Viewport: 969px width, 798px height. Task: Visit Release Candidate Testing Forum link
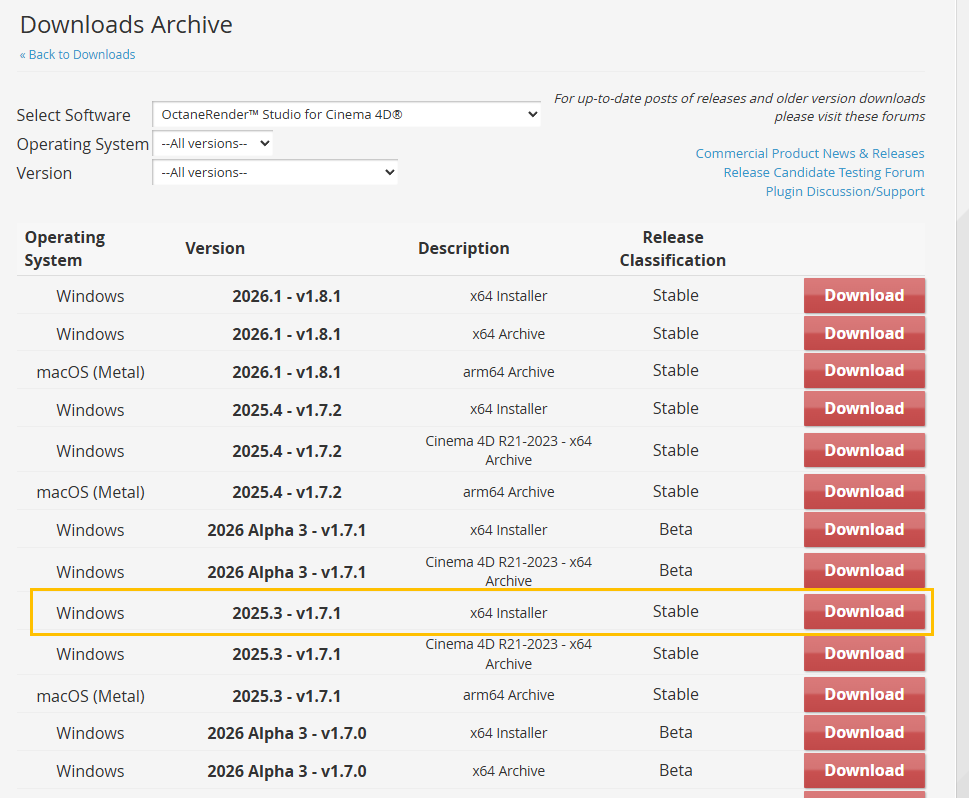click(x=823, y=172)
